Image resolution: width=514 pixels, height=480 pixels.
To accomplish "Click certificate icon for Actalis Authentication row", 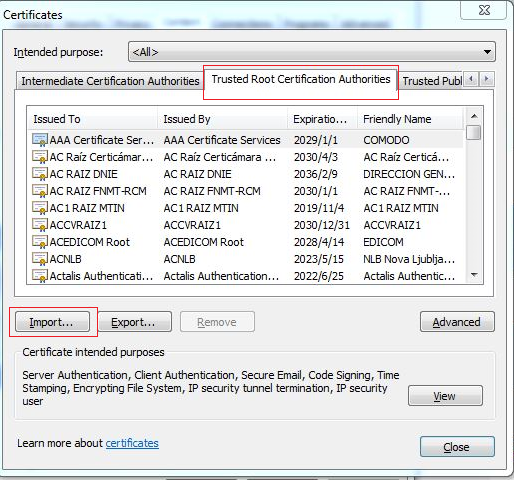I will coord(40,276).
